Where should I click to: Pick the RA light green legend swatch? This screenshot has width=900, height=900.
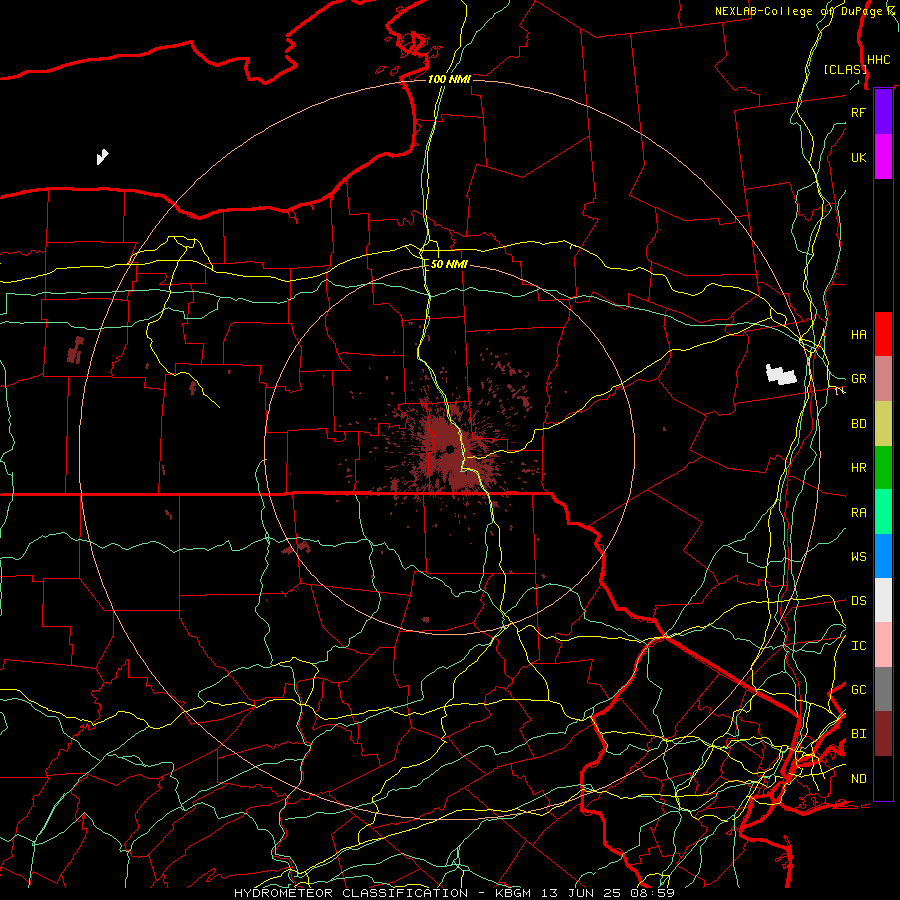tap(883, 512)
